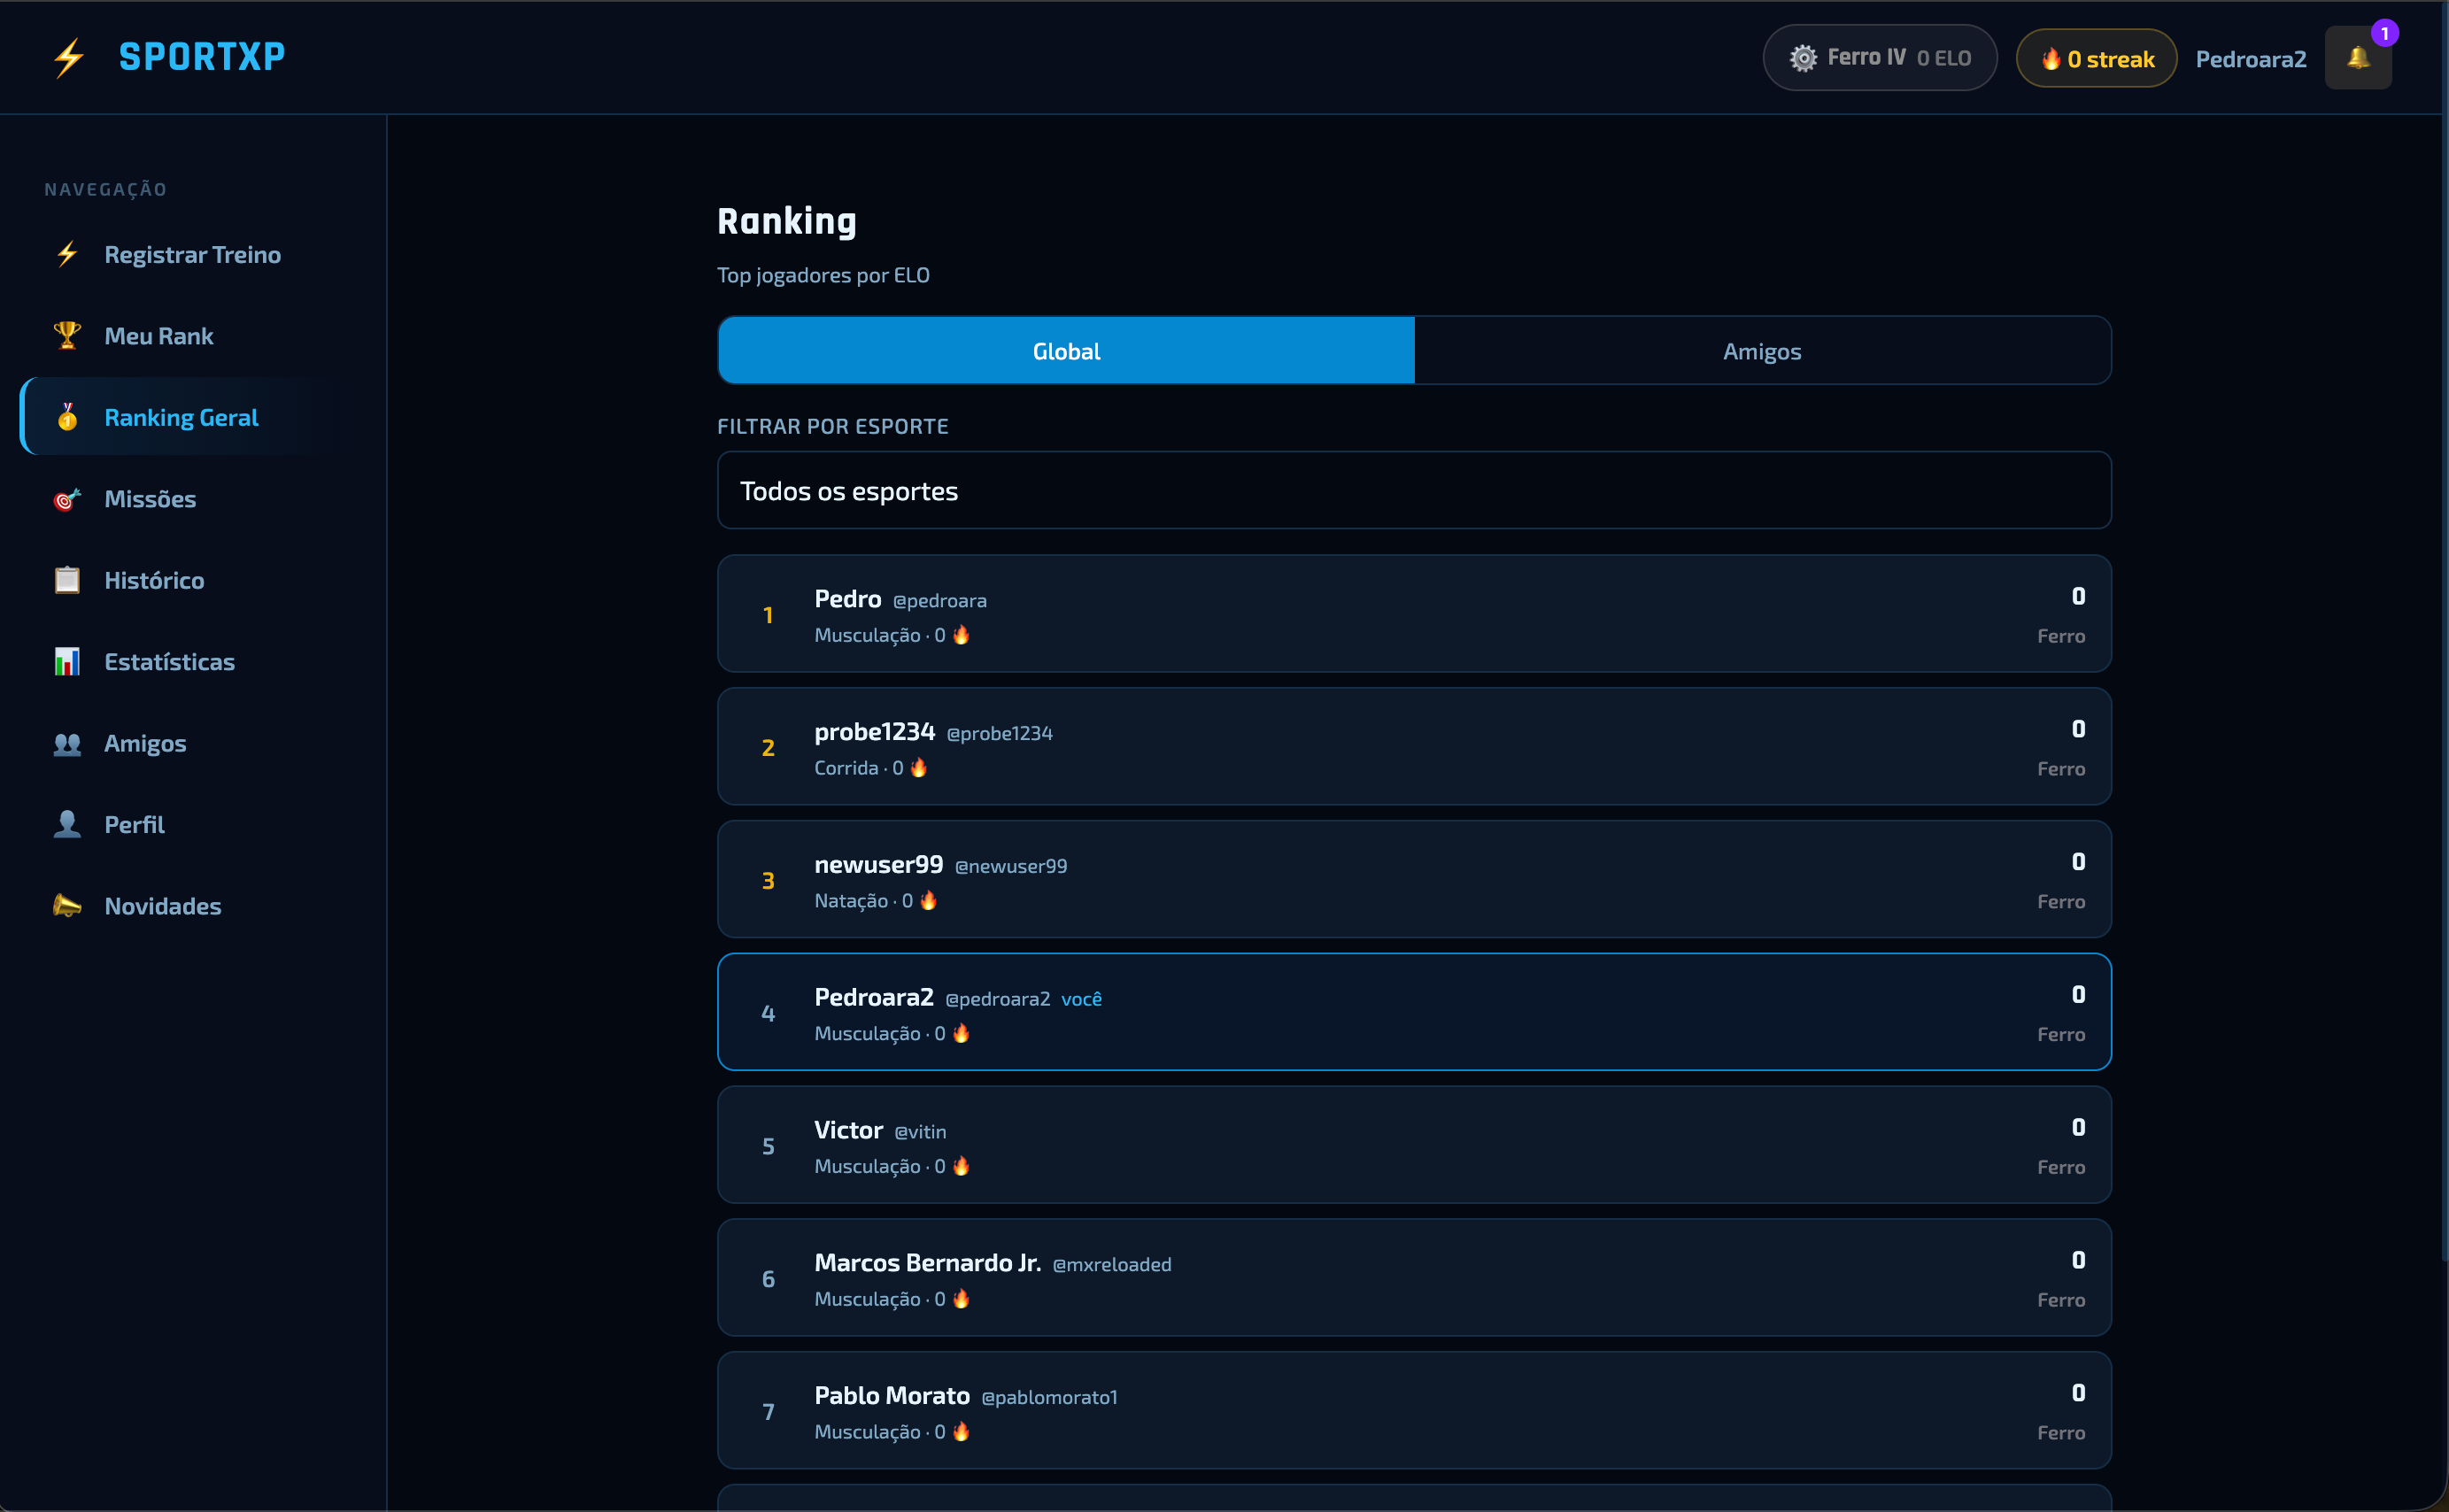Click the 'Top jogadores por ELO' subtitle
The height and width of the screenshot is (1512, 2449).
[x=823, y=275]
